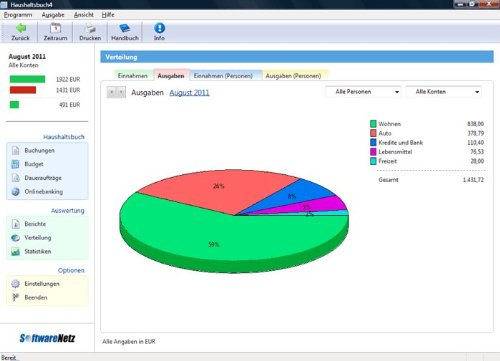Go to previous month arrow button
Image resolution: width=500 pixels, height=361 pixels.
pos(112,92)
